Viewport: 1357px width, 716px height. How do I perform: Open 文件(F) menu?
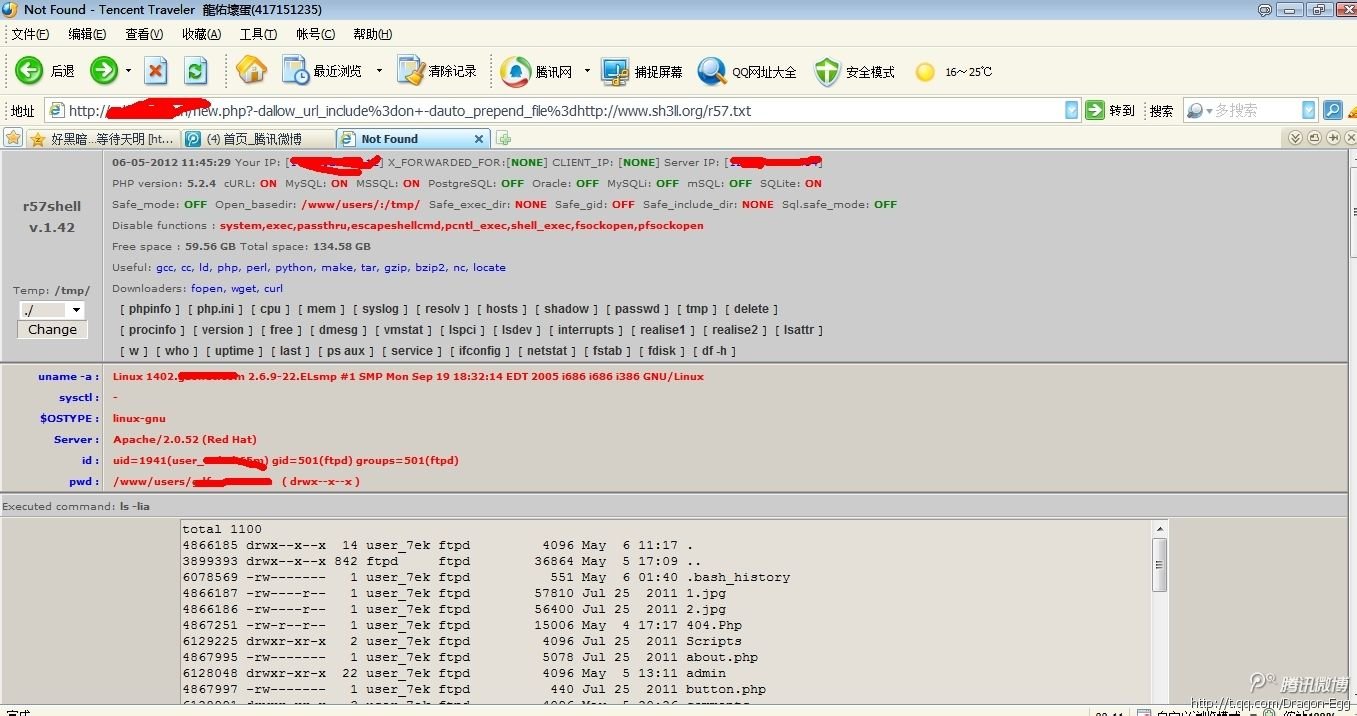[x=30, y=34]
